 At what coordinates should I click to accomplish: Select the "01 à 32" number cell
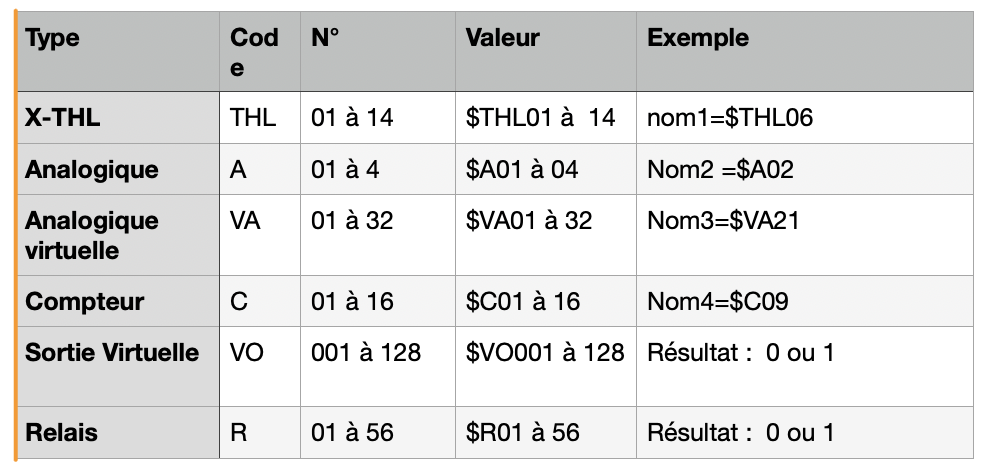[352, 220]
